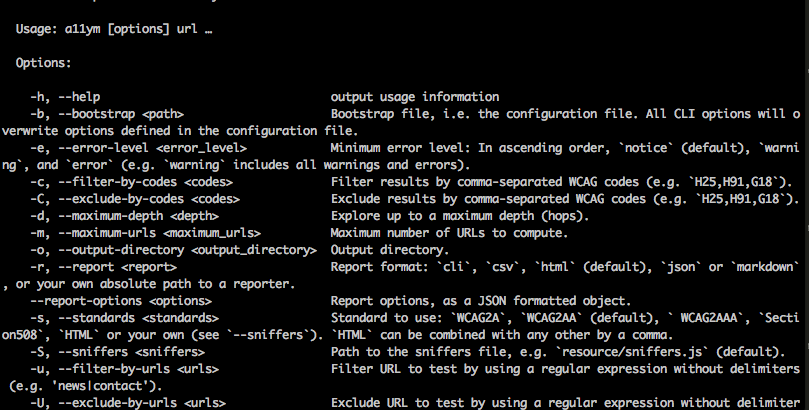Viewport: 809px width, 410px height.
Task: Click 'Maximum number of URLs to compute.' text
Action: click(449, 233)
